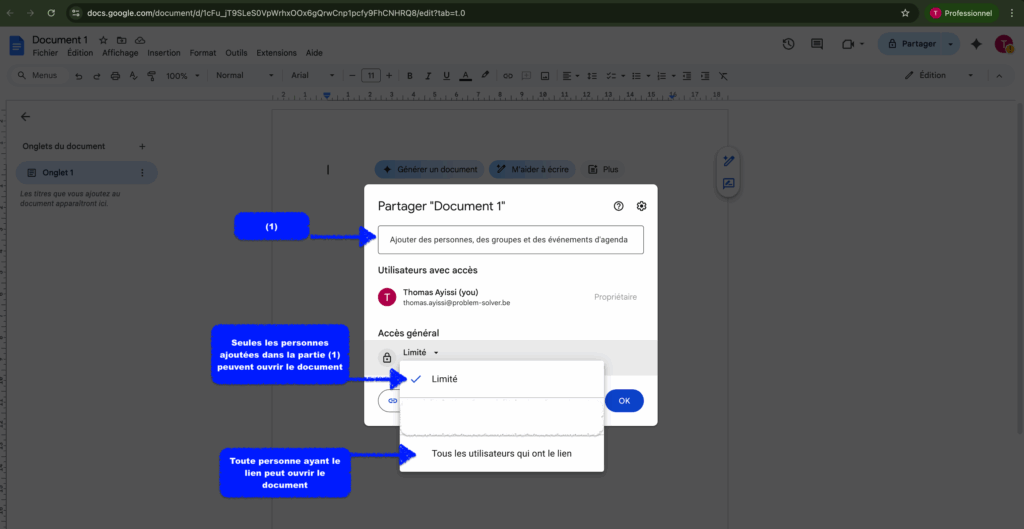This screenshot has width=1024, height=529.
Task: Star the document with star icon
Action: [103, 40]
